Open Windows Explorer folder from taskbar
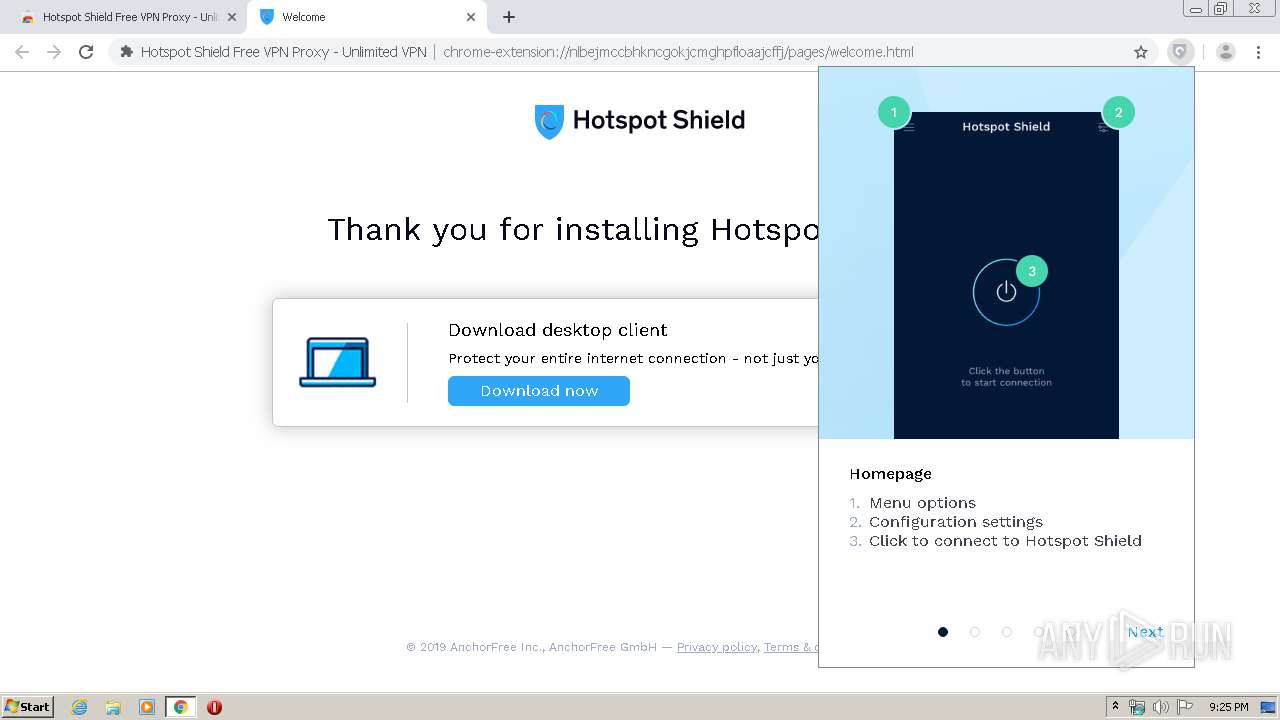Image resolution: width=1280 pixels, height=720 pixels. click(113, 707)
